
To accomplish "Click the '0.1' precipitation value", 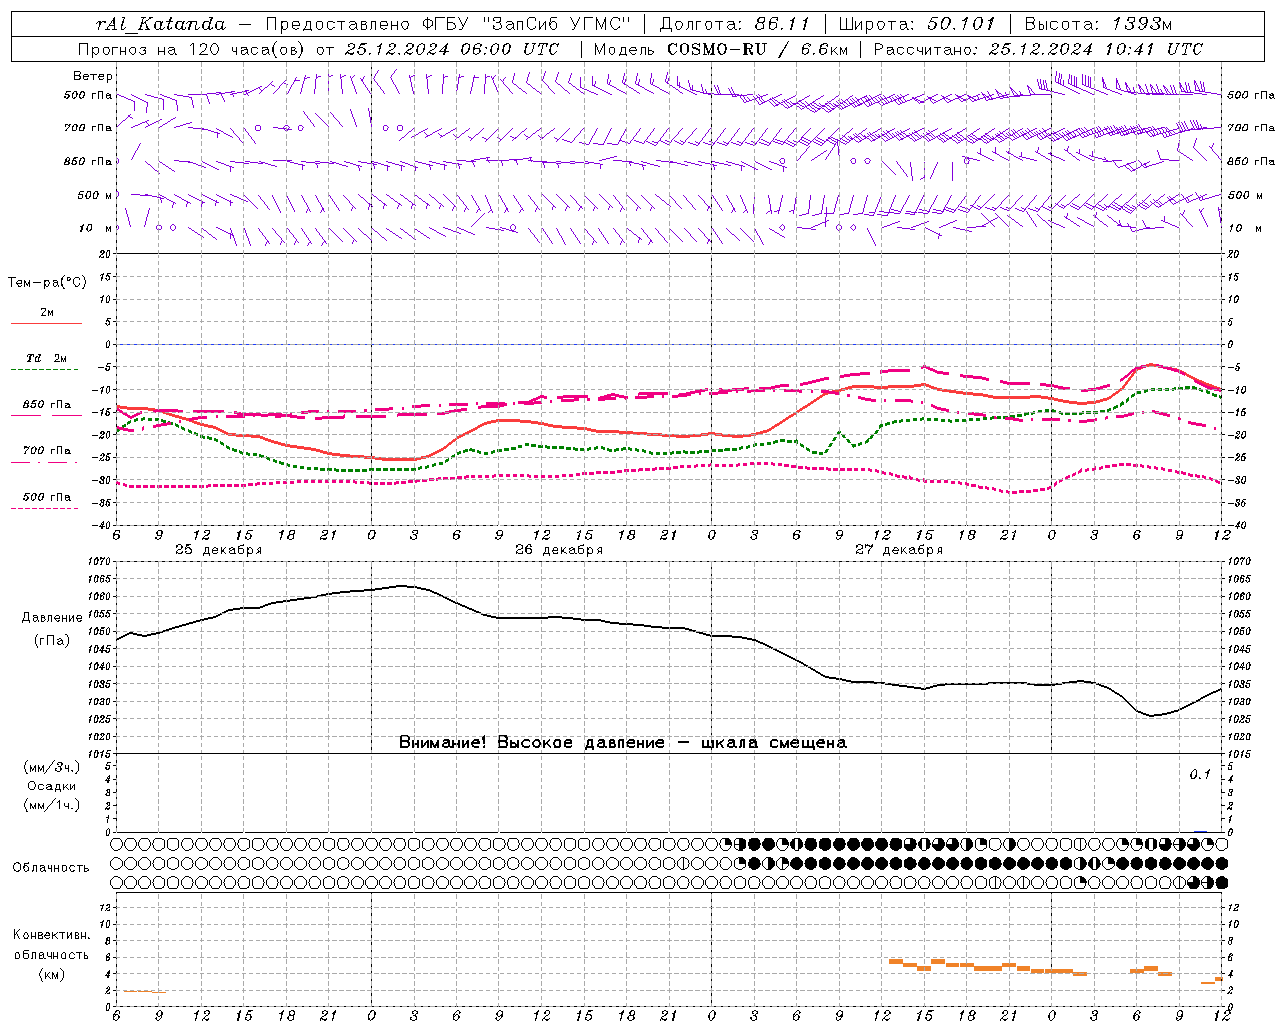I will pos(1199,774).
